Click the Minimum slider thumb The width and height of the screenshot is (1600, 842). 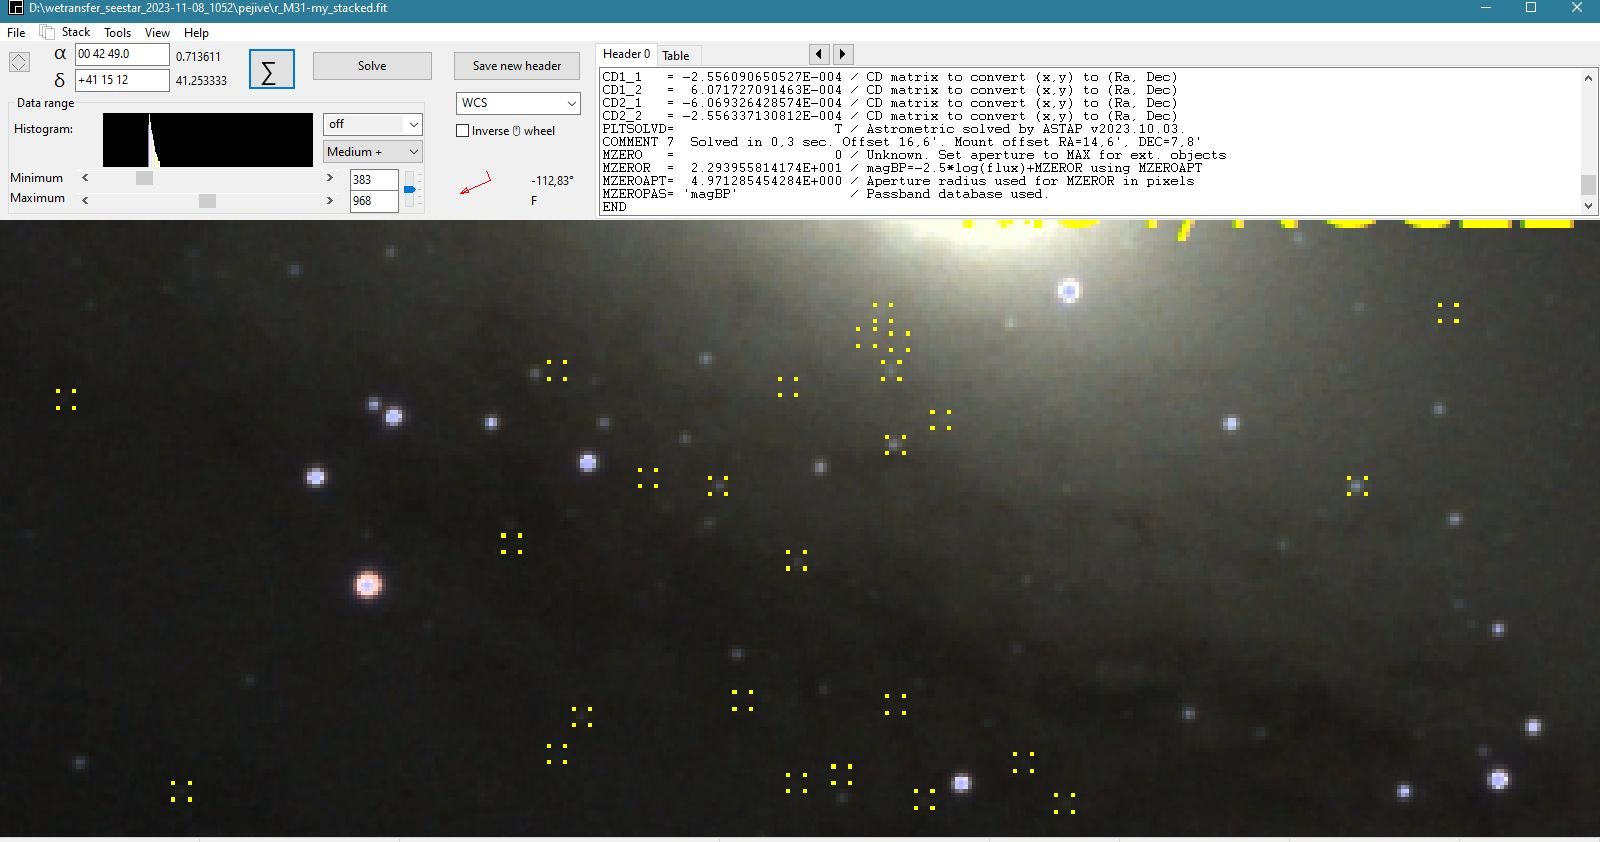144,178
